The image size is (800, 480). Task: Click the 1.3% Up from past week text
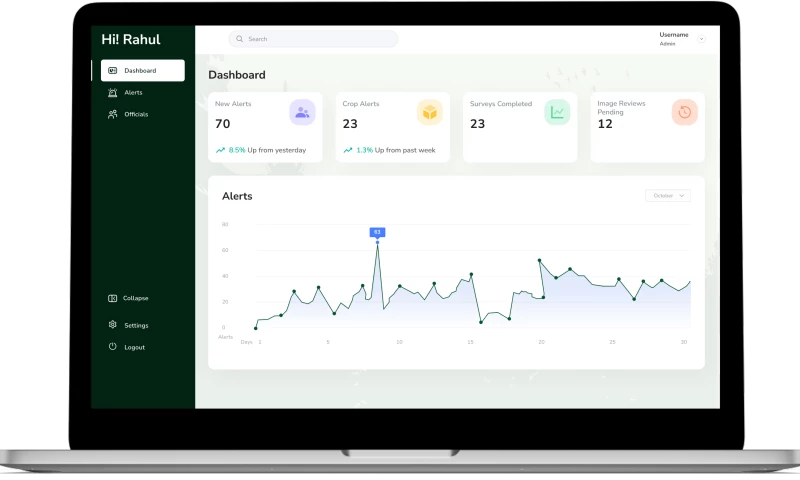pos(396,150)
